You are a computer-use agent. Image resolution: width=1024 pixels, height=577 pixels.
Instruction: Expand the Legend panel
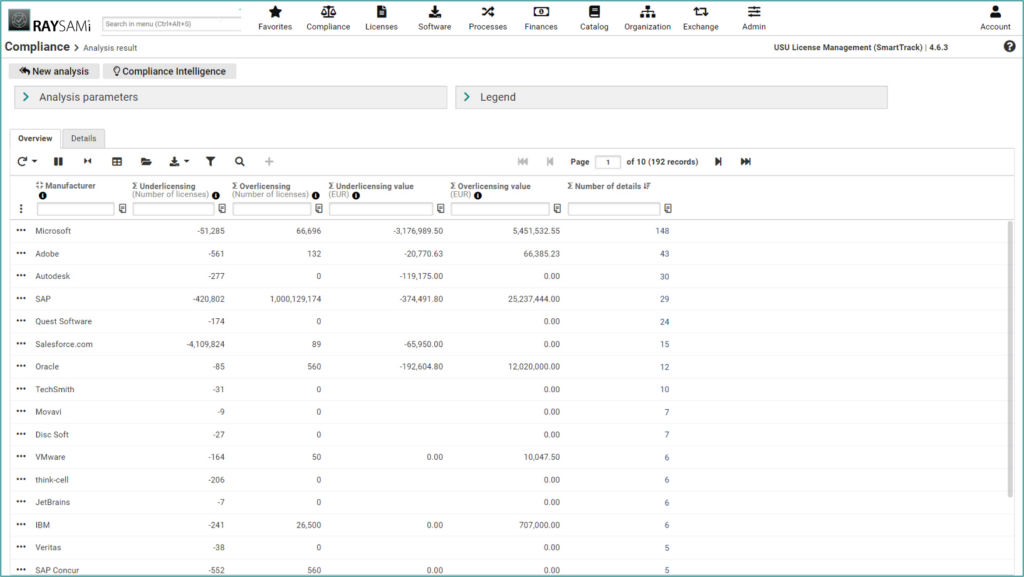pos(671,97)
